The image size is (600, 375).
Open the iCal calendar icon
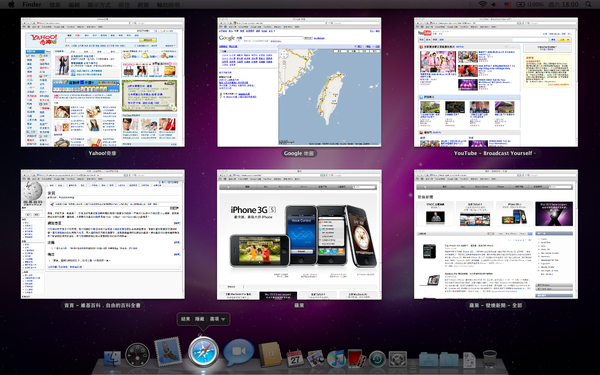(x=295, y=358)
